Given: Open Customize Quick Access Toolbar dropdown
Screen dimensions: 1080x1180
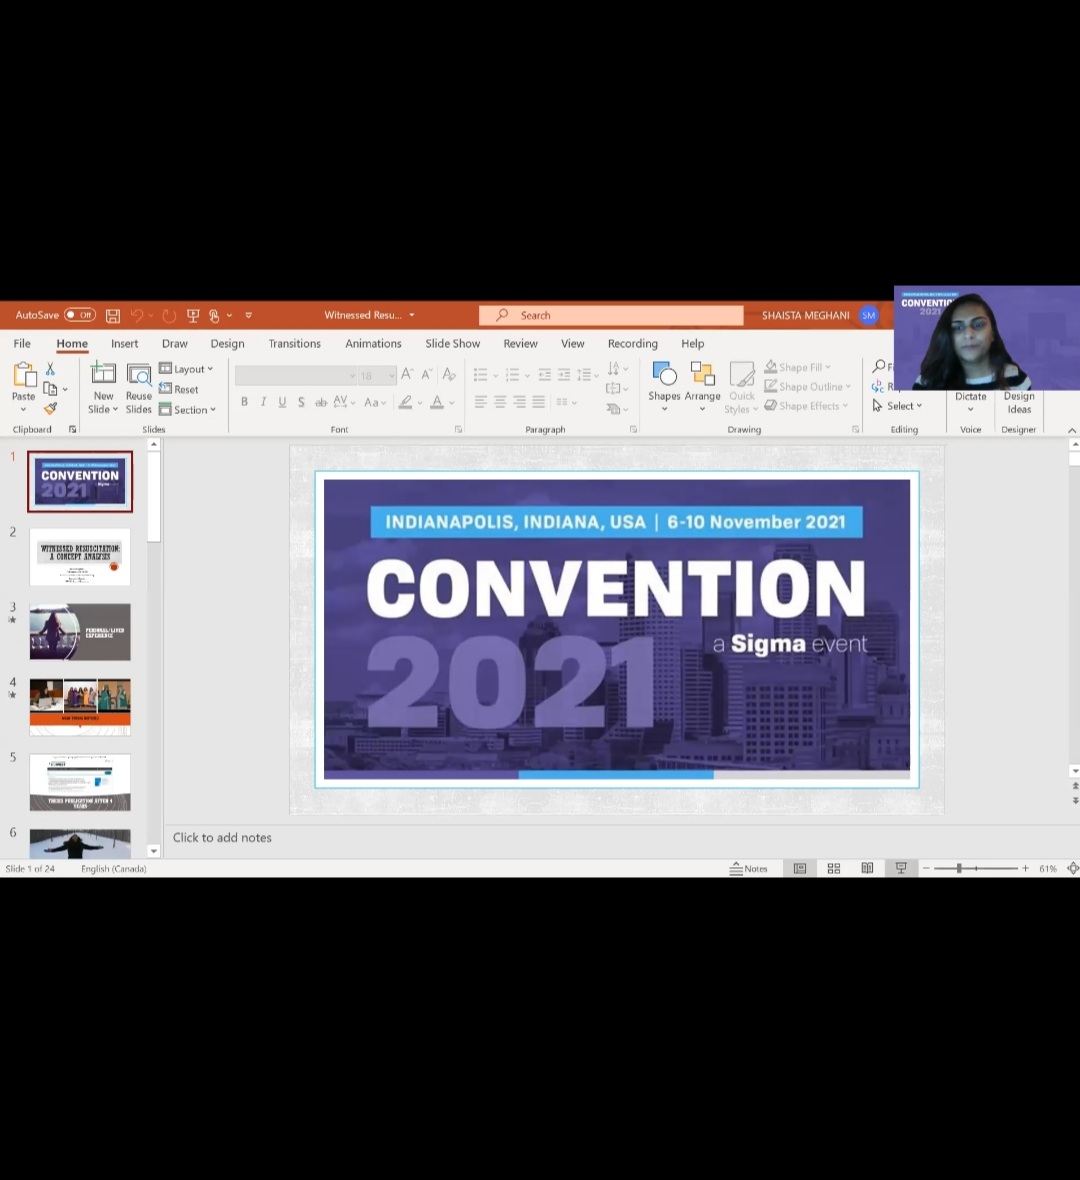Looking at the screenshot, I should pyautogui.click(x=248, y=316).
